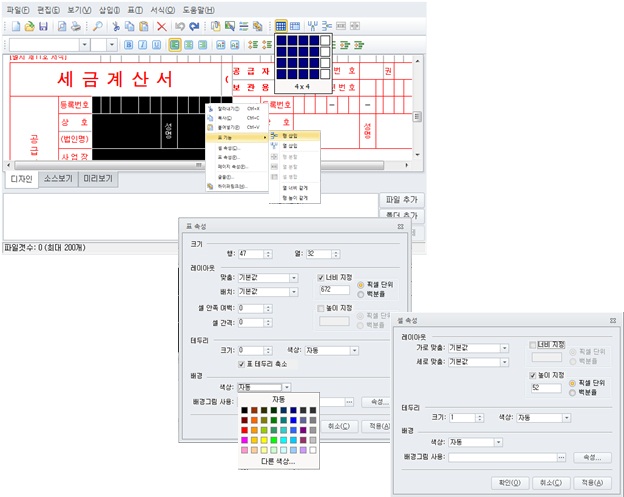Click the Insert column toolbar icon
The width and height of the screenshot is (624, 497).
pyautogui.click(x=312, y=26)
